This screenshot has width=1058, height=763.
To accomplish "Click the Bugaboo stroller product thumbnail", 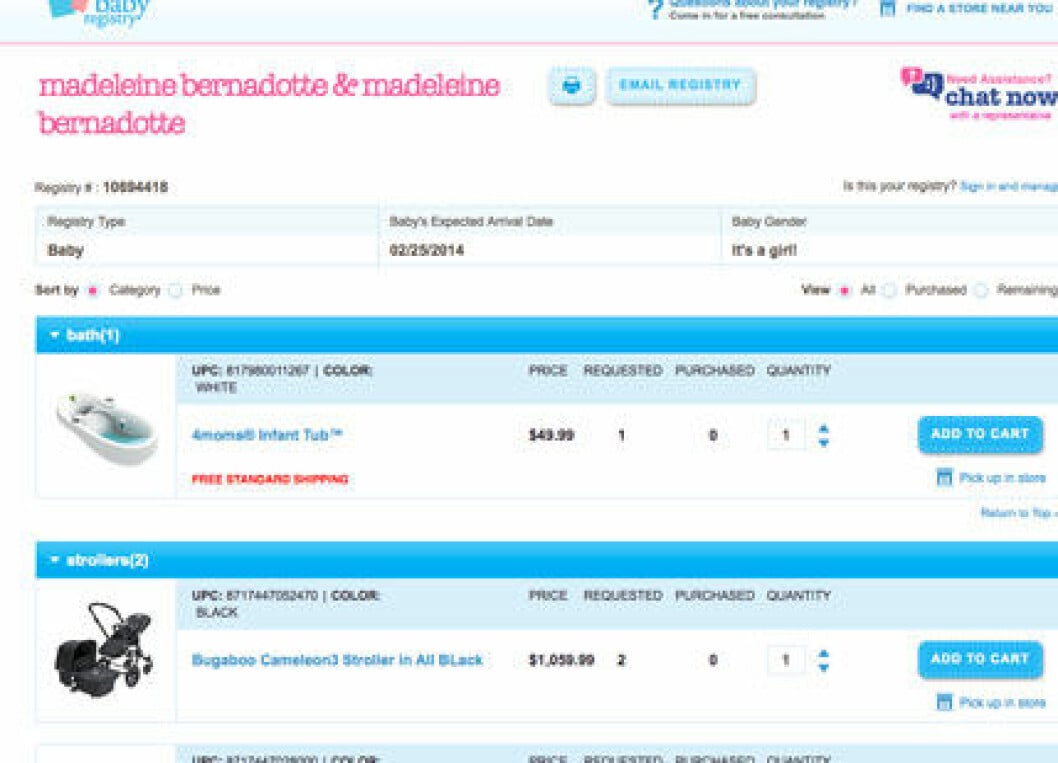I will 104,649.
